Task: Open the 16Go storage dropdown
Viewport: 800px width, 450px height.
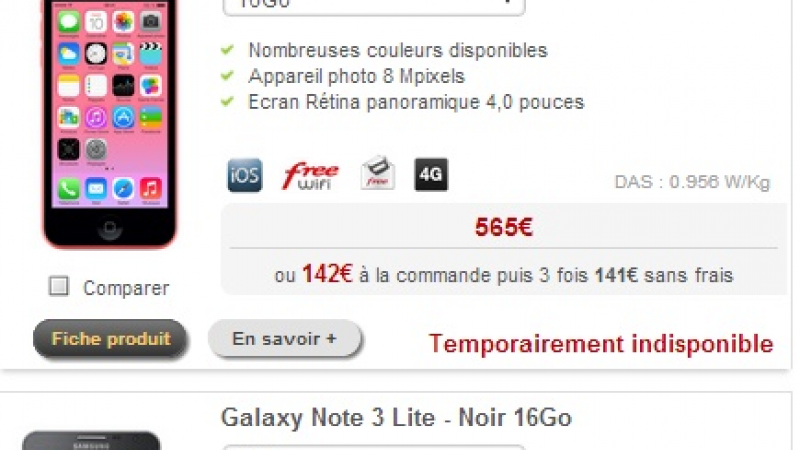Action: coord(374,5)
